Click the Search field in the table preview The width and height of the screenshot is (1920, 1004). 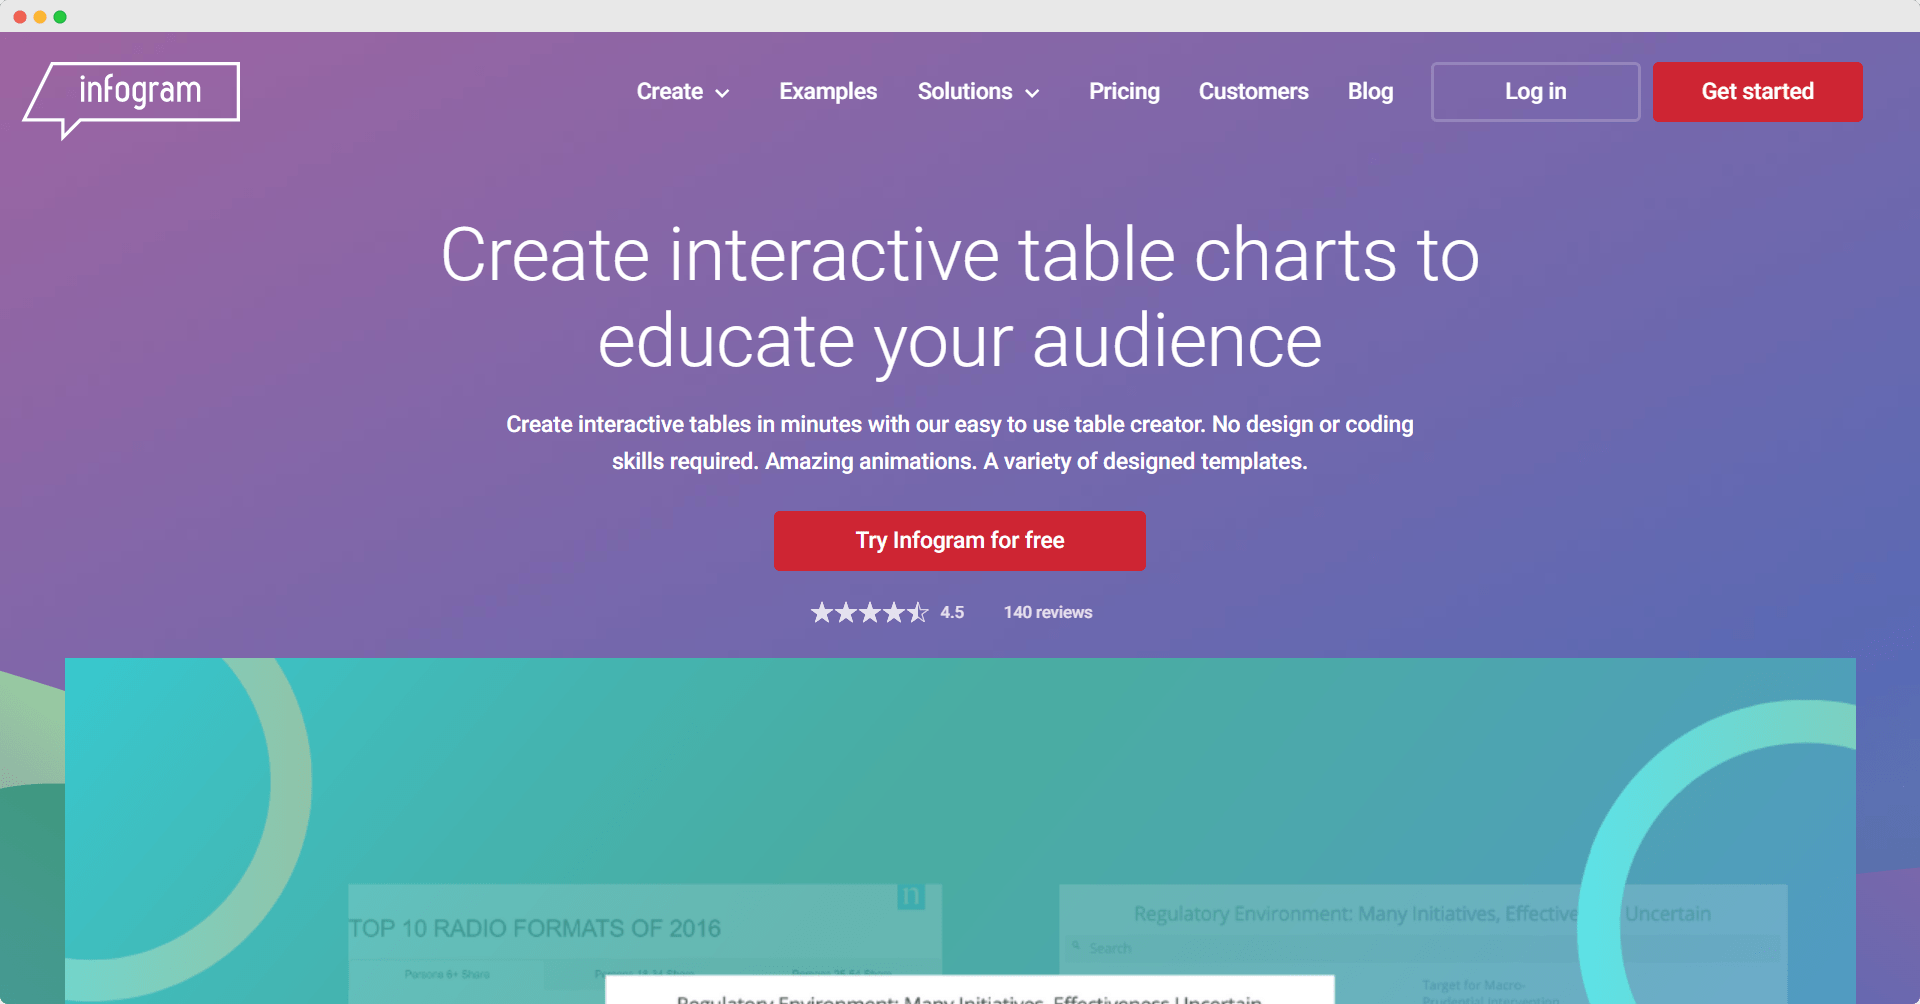[1422, 948]
